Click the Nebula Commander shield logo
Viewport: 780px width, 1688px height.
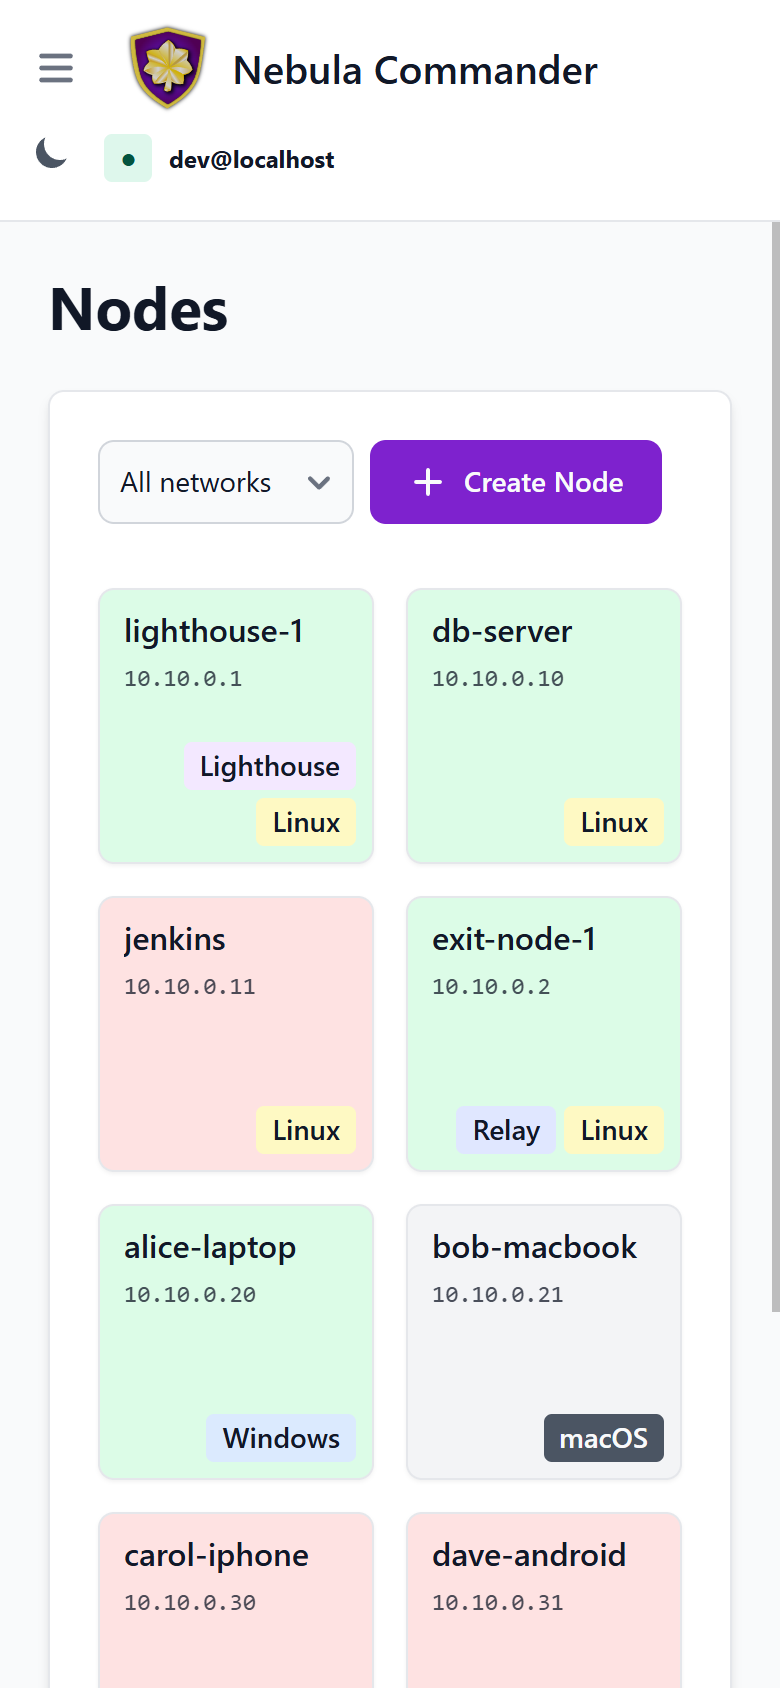coord(168,68)
